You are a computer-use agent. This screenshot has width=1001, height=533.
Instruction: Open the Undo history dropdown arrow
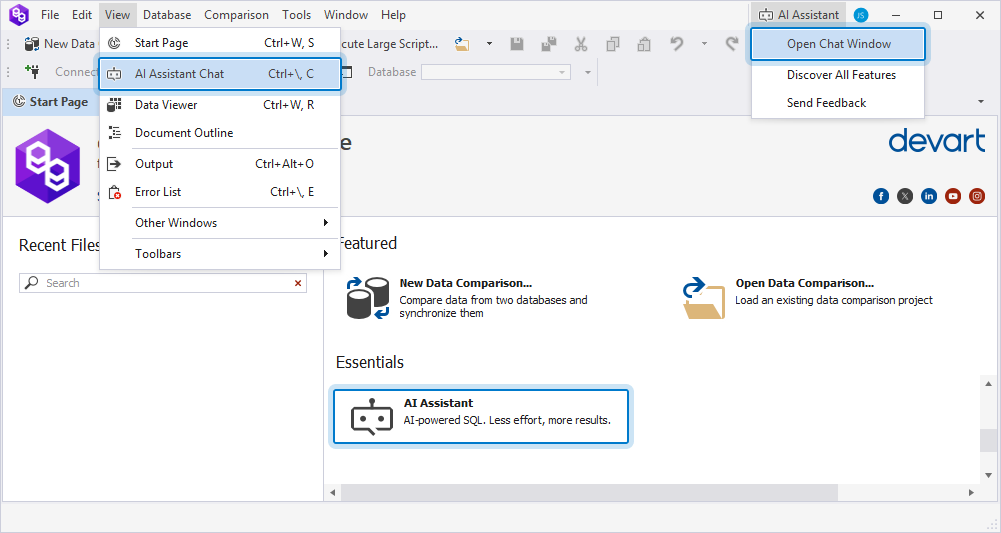point(704,44)
